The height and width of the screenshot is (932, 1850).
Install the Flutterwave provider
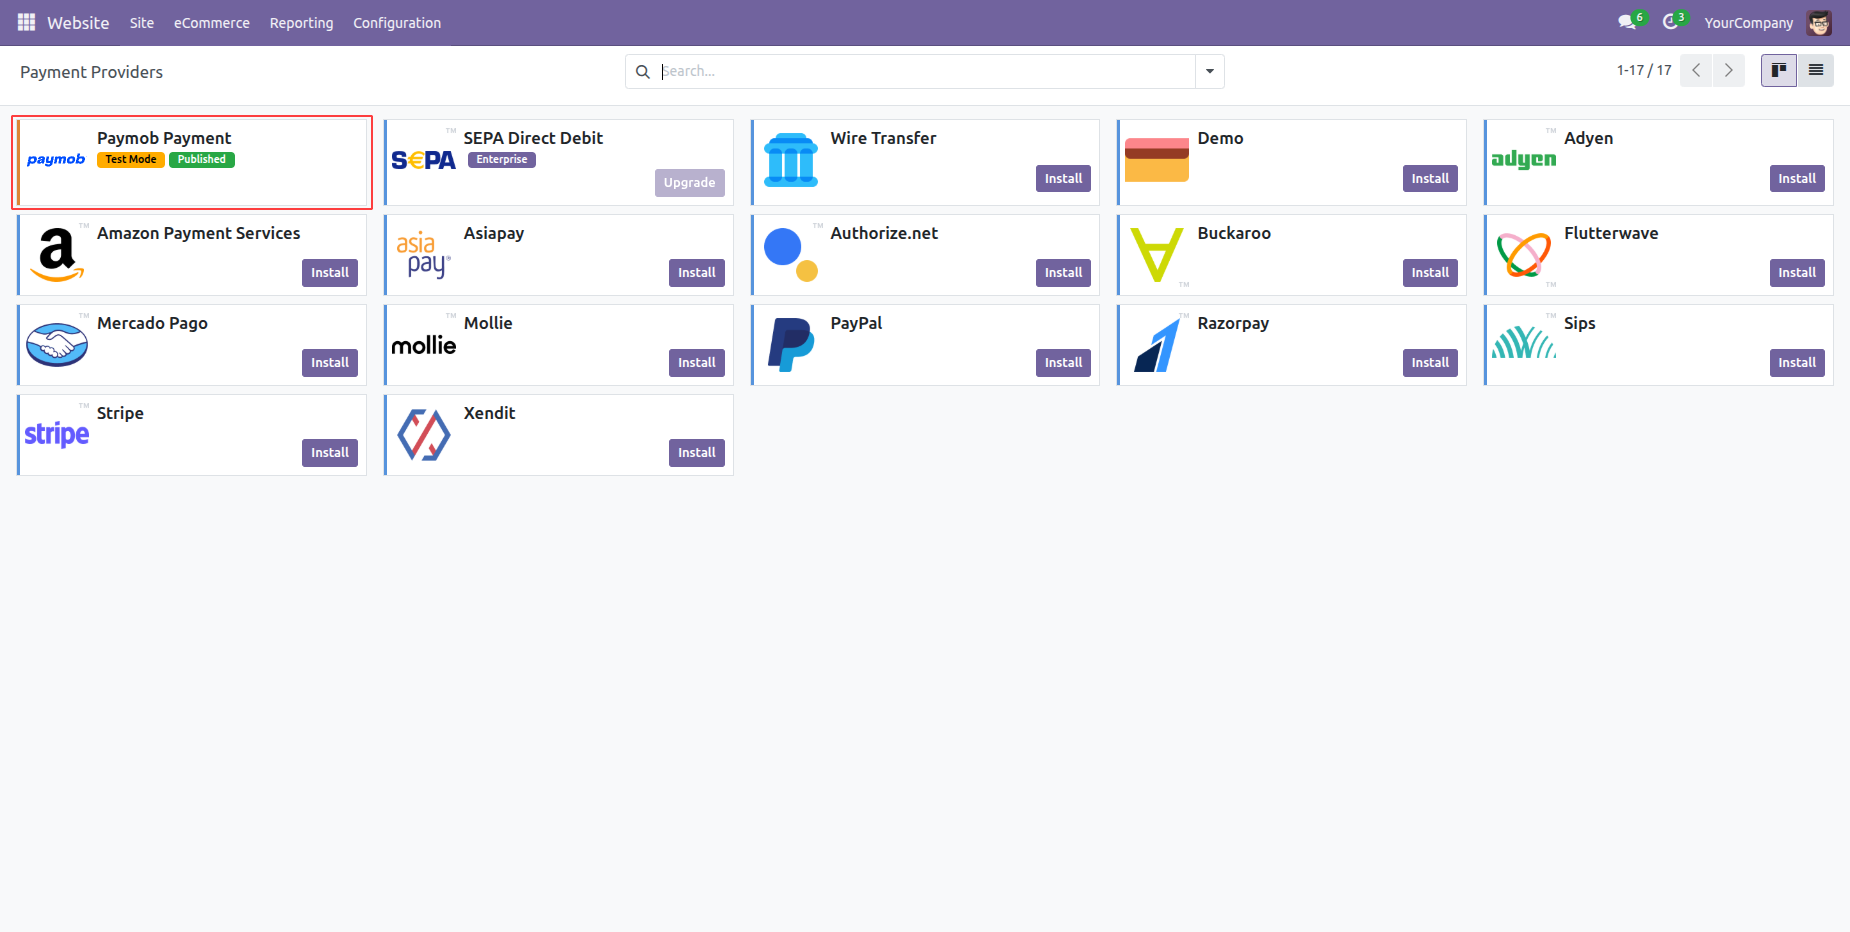tap(1797, 273)
